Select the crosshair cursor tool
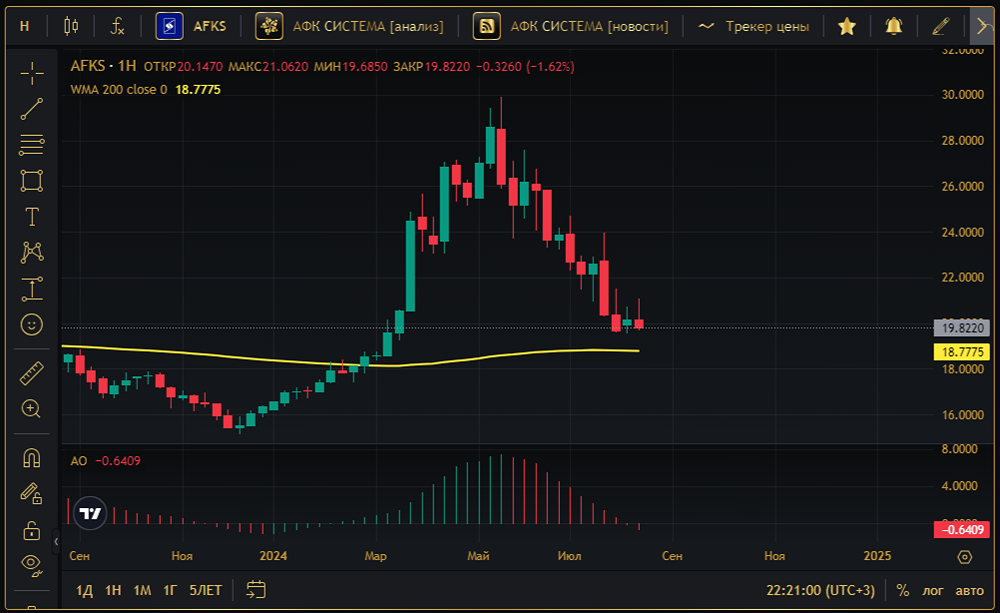1000x613 pixels. tap(31, 74)
